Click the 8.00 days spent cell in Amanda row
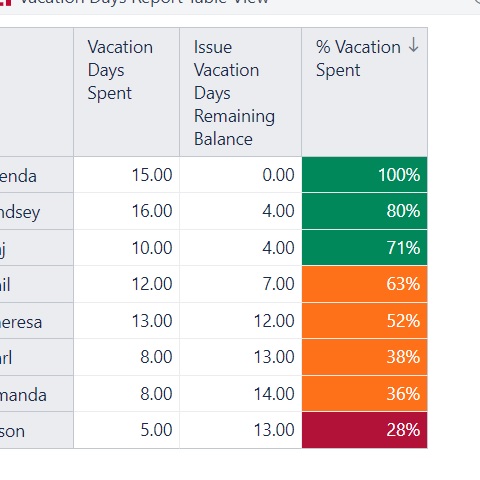 click(127, 393)
